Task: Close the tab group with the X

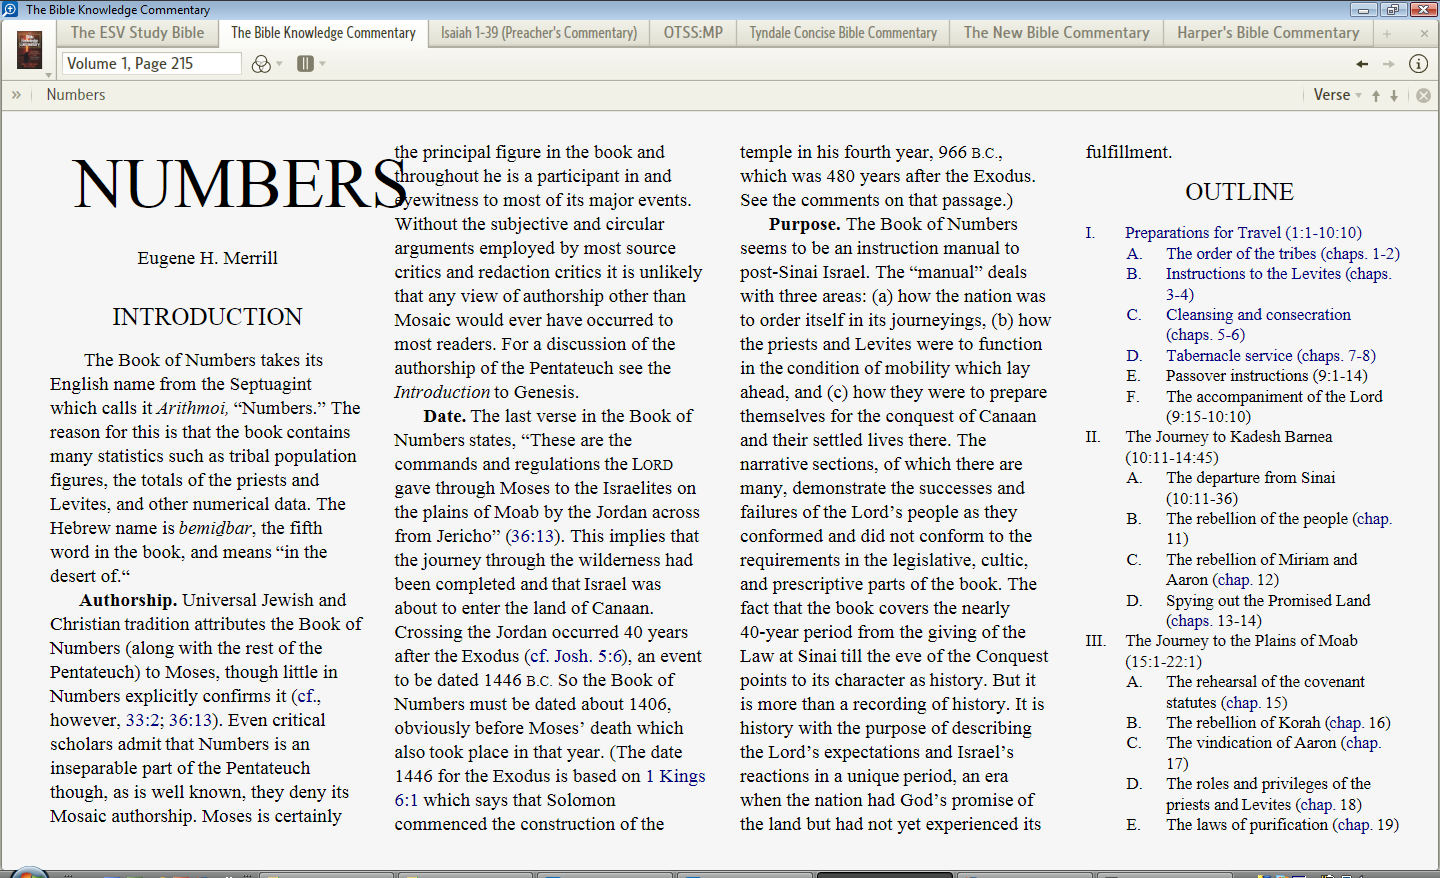Action: 1424,34
